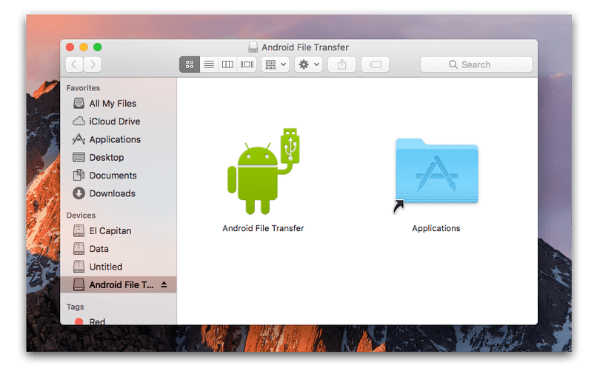This screenshot has width=600, height=371.
Task: Switch to column view mode
Action: [x=228, y=65]
